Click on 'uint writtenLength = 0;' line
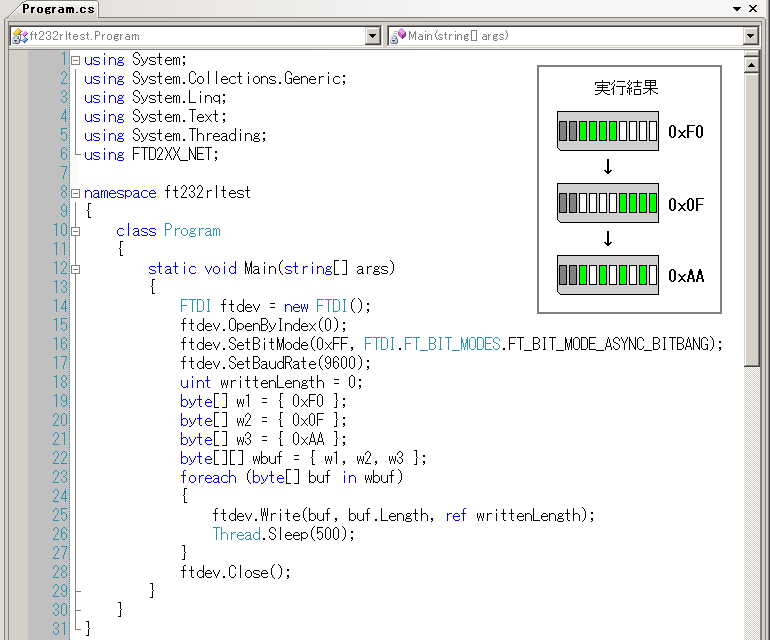Screen dimensions: 770x640 271,383
